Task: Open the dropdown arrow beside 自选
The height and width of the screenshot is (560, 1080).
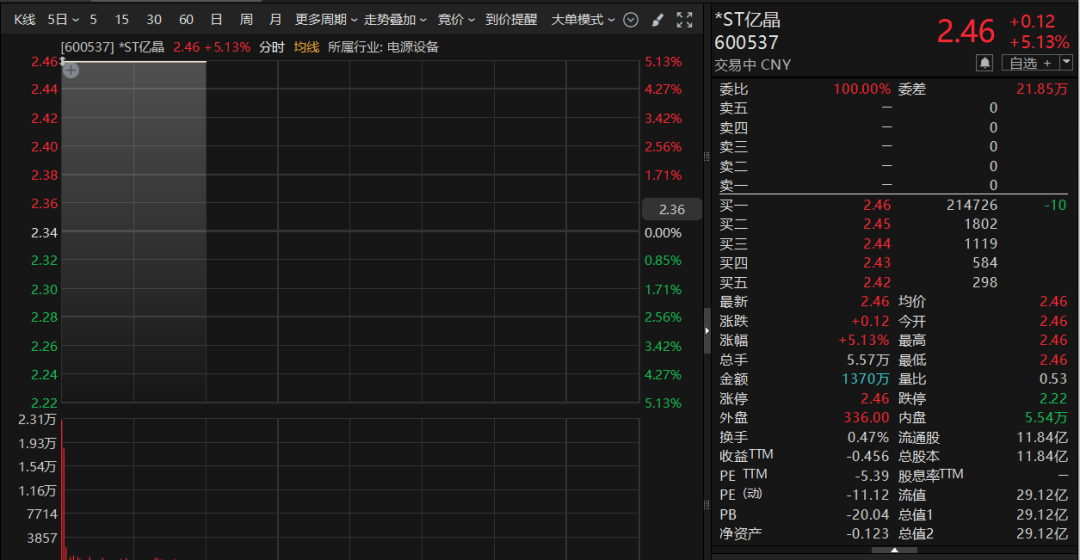Action: click(x=1066, y=63)
